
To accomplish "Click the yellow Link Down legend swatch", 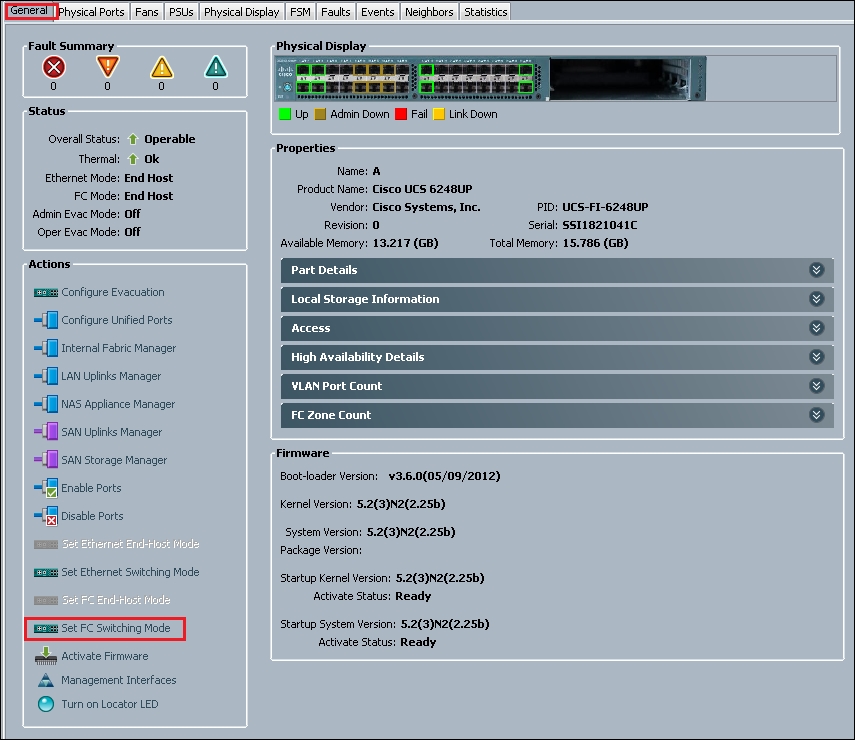I will pos(439,114).
